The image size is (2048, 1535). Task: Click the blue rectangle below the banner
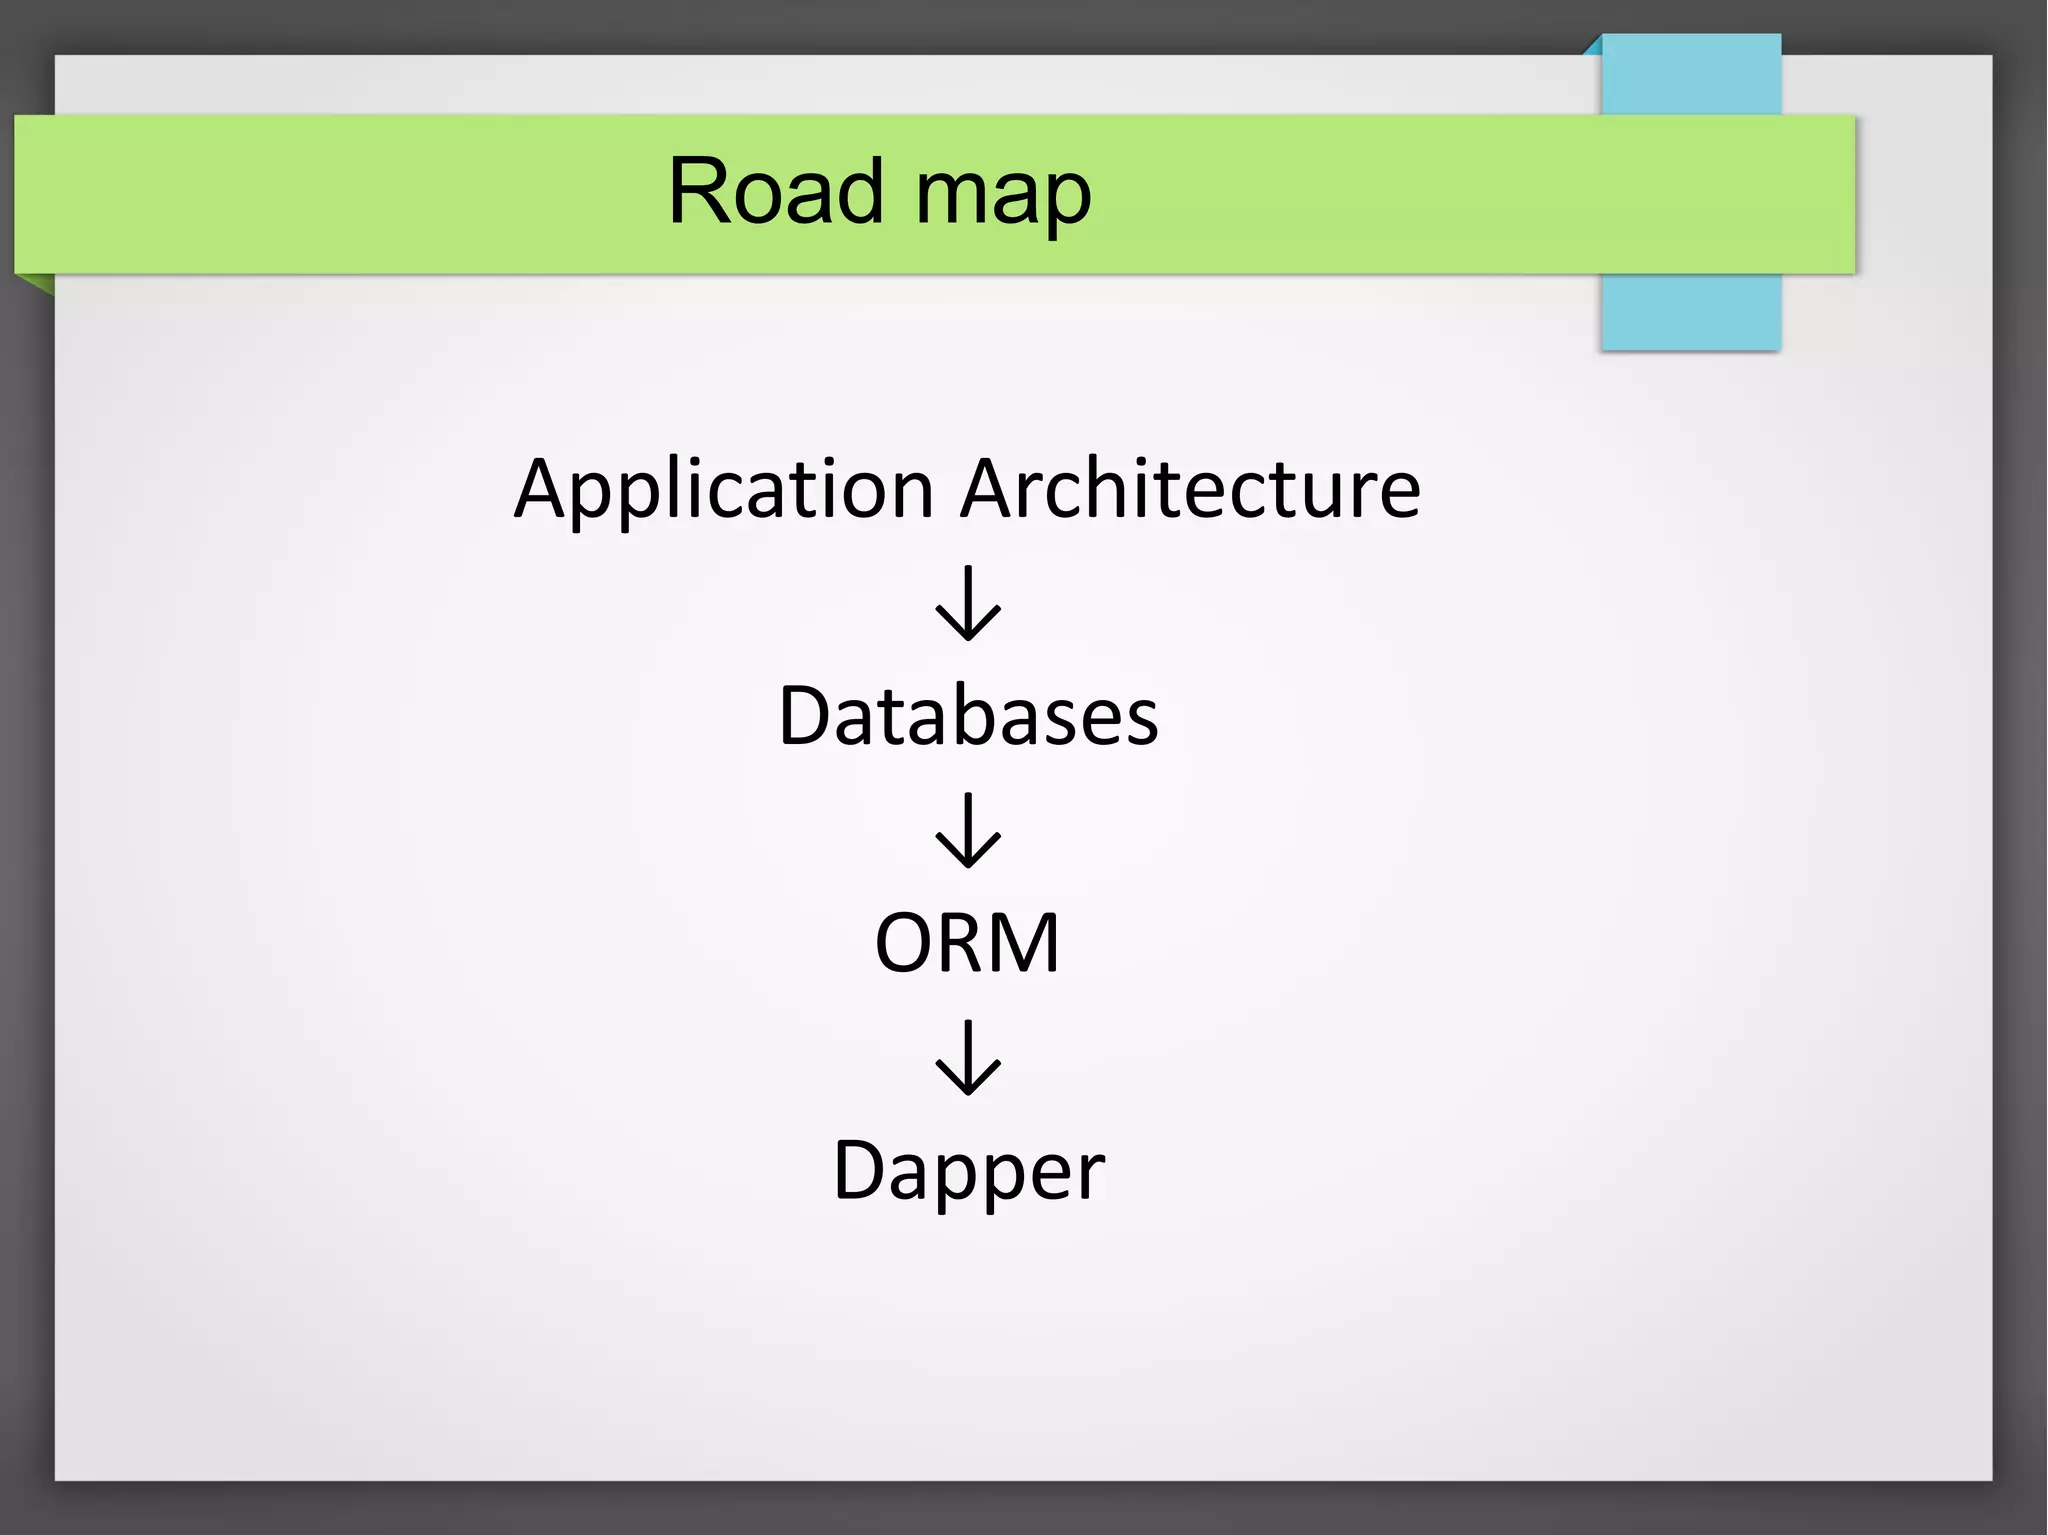point(1690,312)
